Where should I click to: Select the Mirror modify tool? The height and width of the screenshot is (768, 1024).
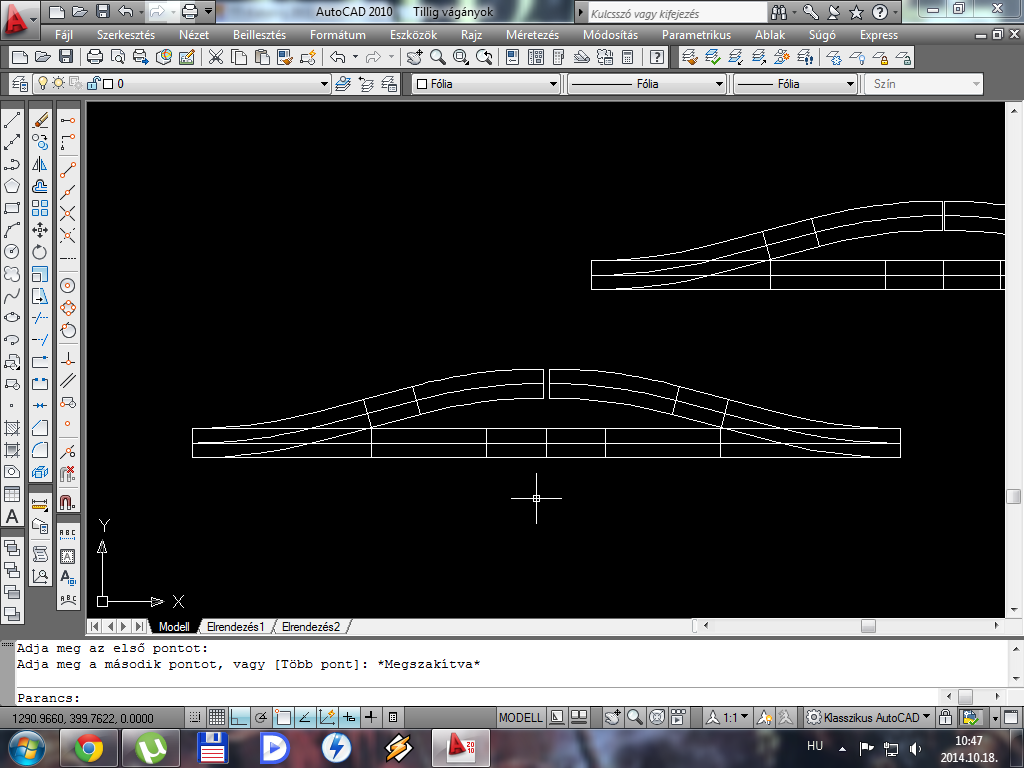40,164
